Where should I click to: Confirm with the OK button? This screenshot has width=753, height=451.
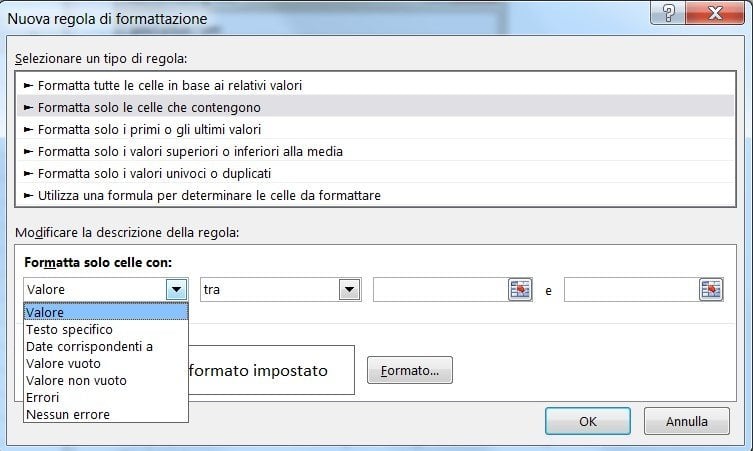[x=588, y=421]
